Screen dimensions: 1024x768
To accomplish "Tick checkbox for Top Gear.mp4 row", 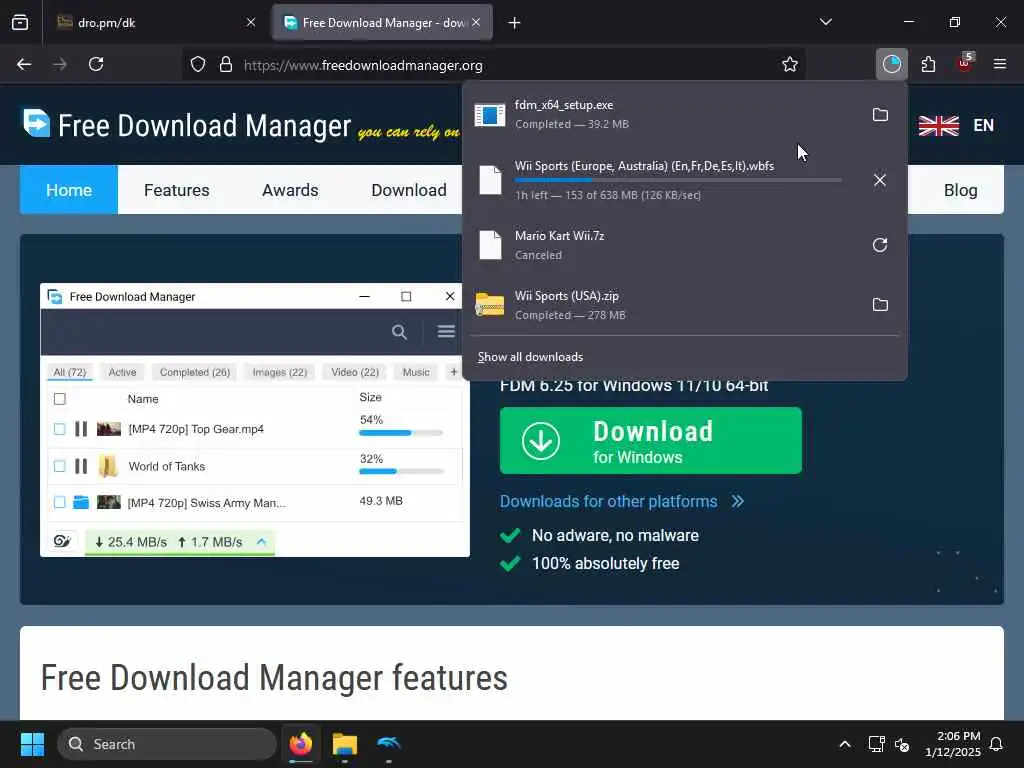I will tap(59, 429).
